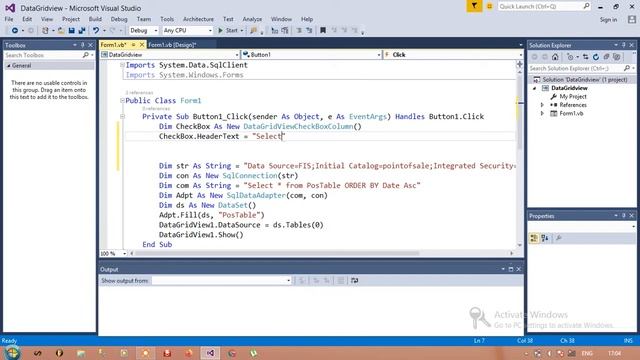Switch Properties panel to Alphabetical view

point(545,238)
